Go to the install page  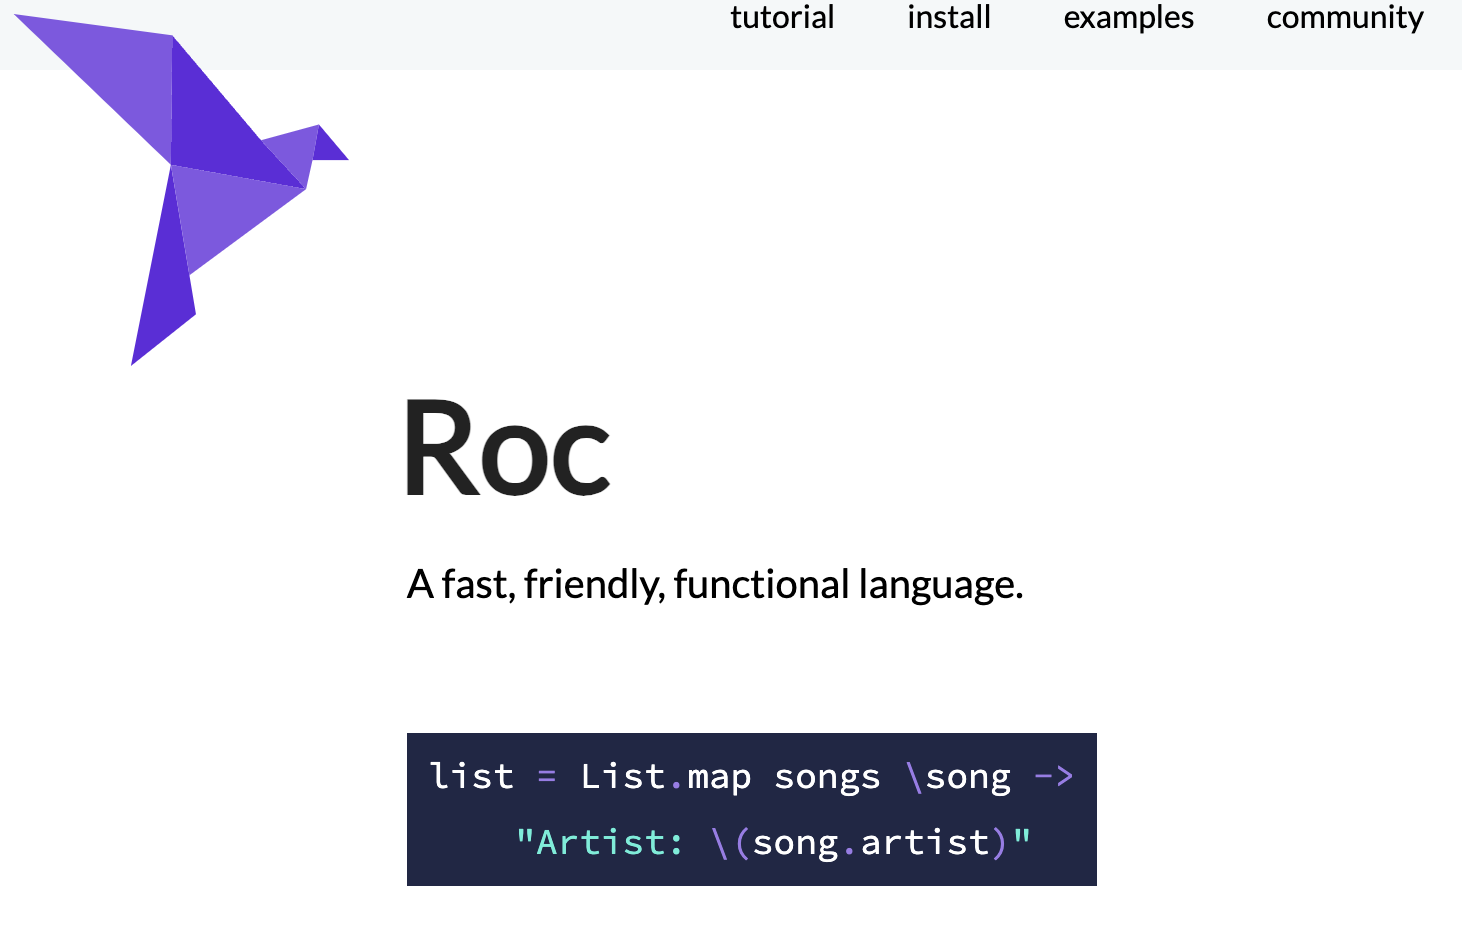point(949,18)
